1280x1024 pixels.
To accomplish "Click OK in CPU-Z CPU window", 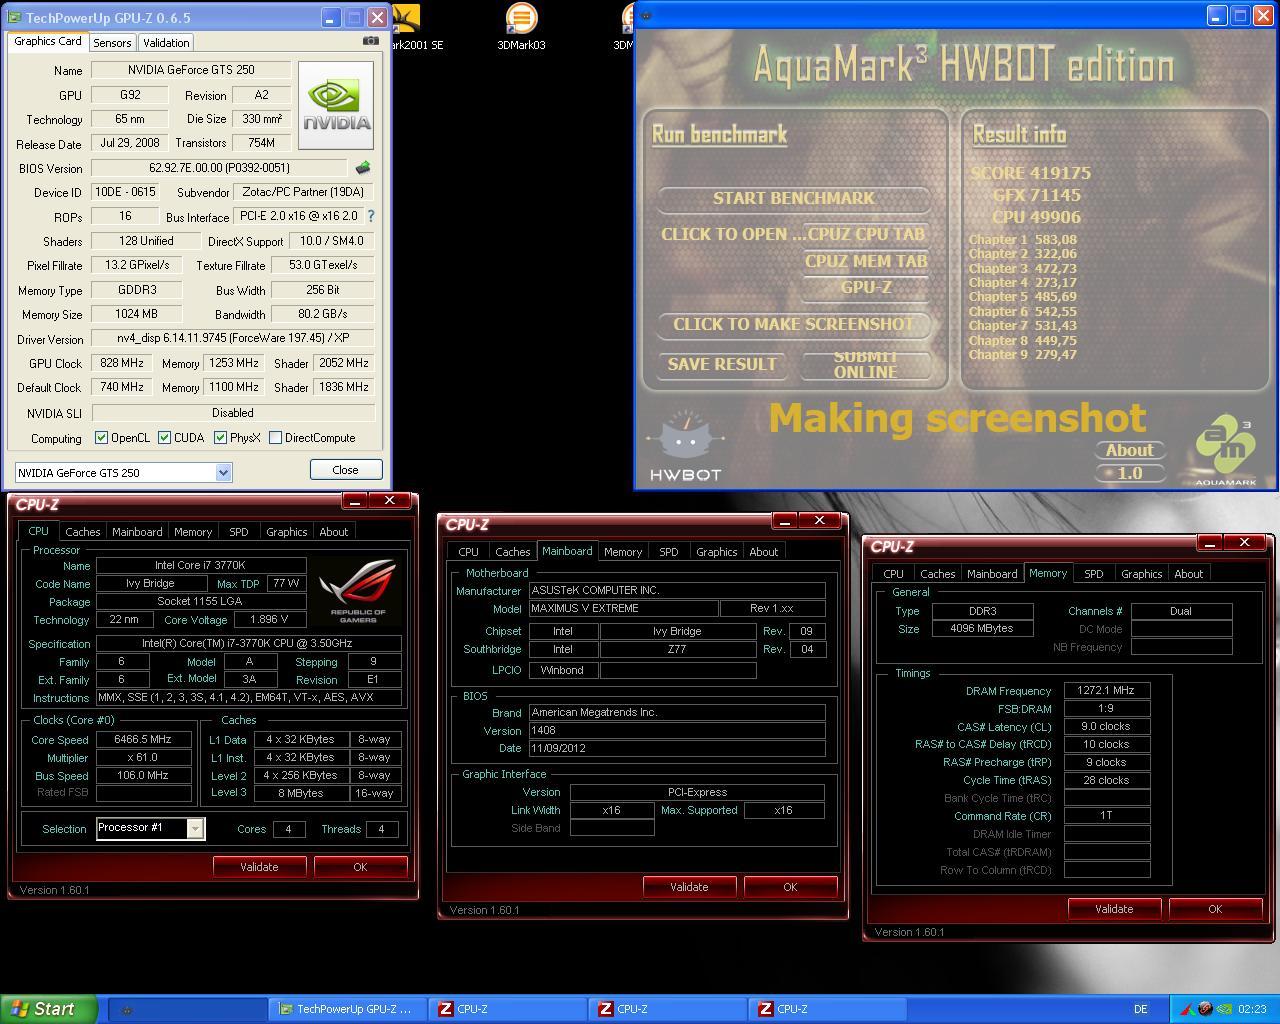I will (x=360, y=867).
